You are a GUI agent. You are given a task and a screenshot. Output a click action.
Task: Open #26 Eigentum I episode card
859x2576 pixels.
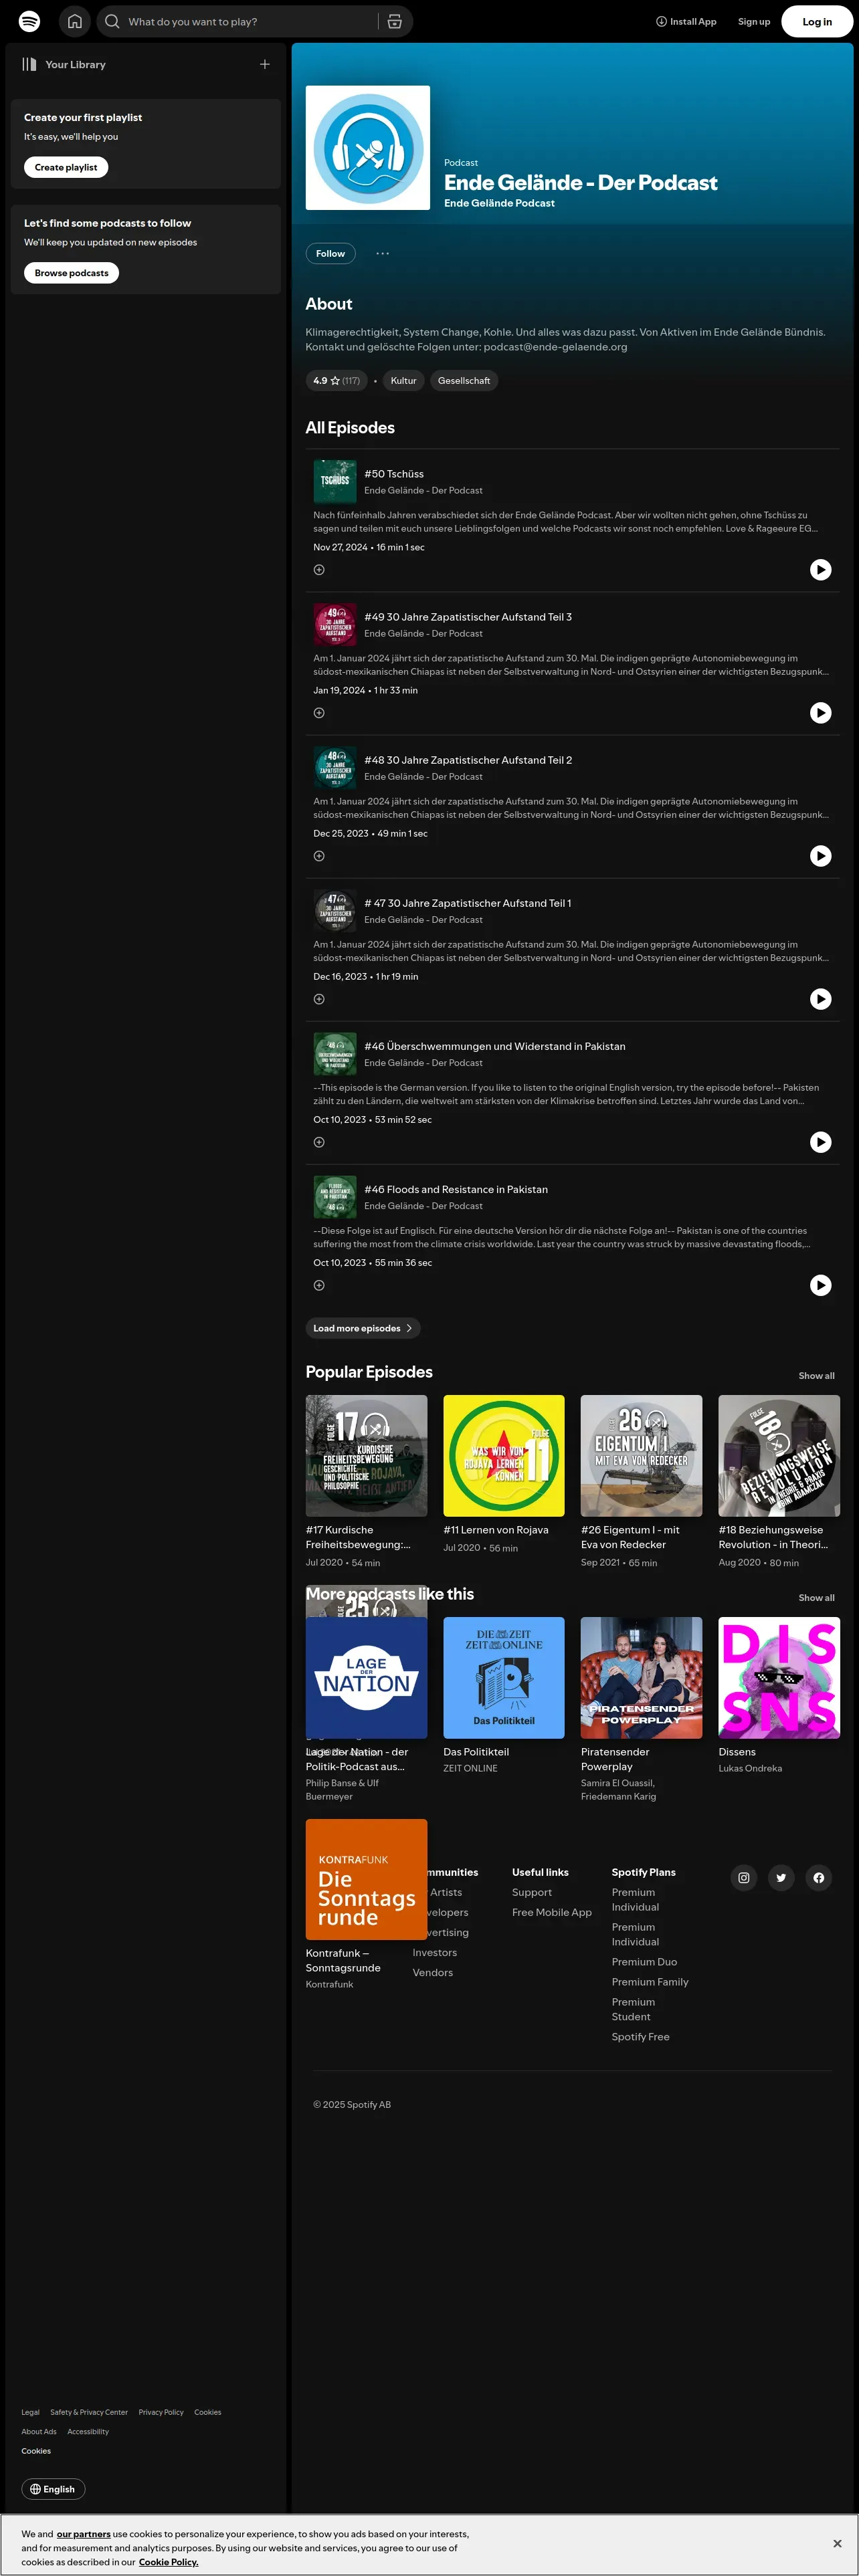[642, 1482]
